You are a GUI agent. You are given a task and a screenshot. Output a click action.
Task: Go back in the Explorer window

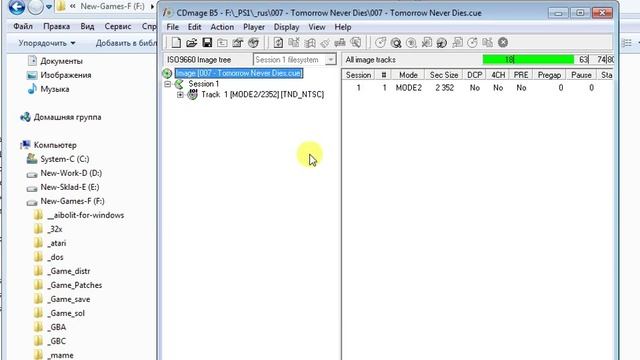pos(17,7)
